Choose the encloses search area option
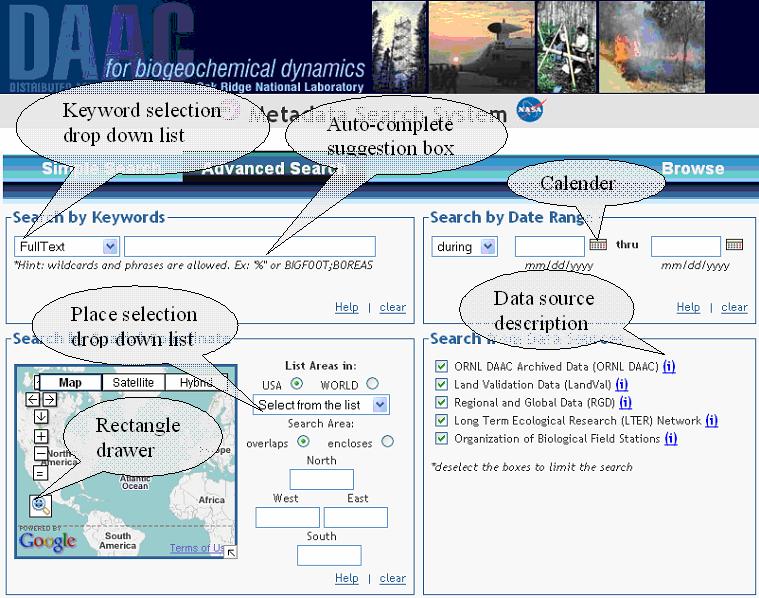Screen dimensions: 759x598 (x=387, y=442)
